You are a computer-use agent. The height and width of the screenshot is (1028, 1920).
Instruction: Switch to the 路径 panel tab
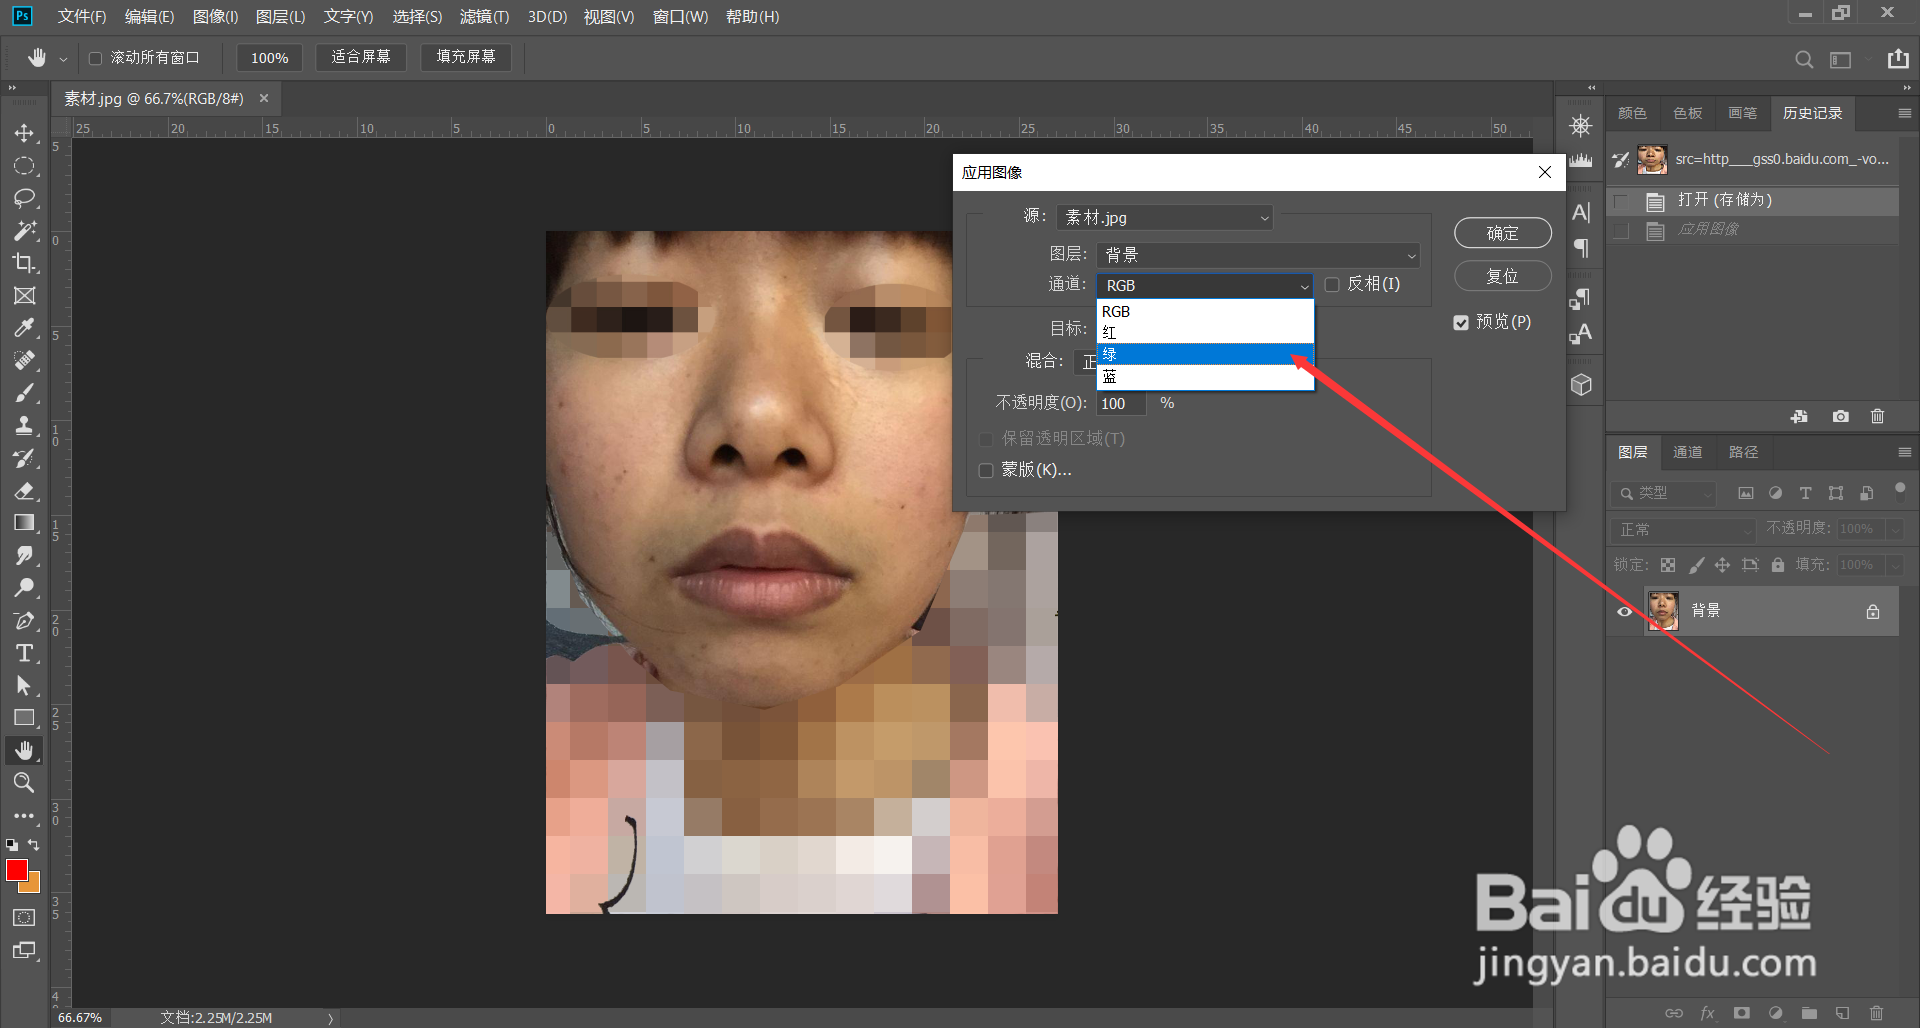1743,453
